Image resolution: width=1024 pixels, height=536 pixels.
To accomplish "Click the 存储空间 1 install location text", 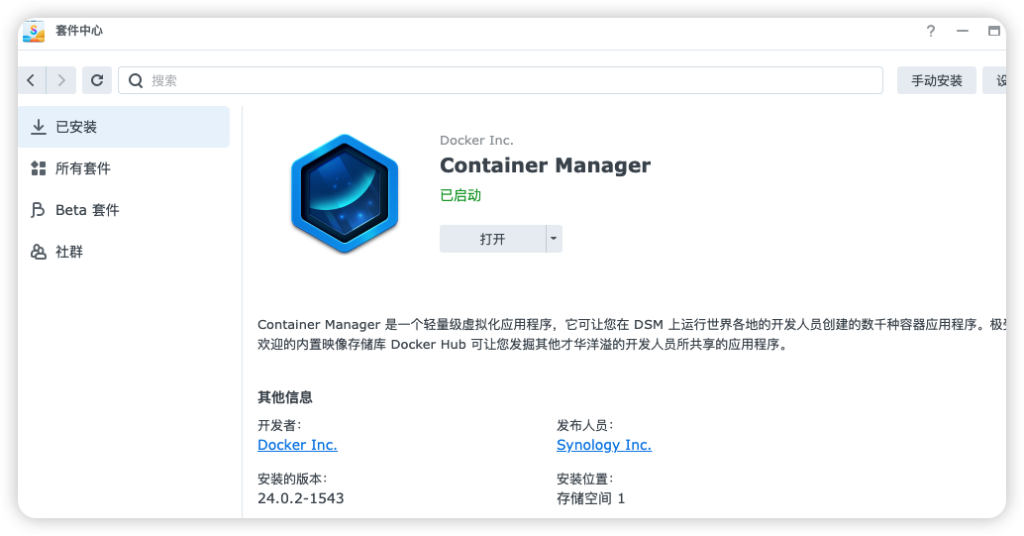I will tap(590, 498).
